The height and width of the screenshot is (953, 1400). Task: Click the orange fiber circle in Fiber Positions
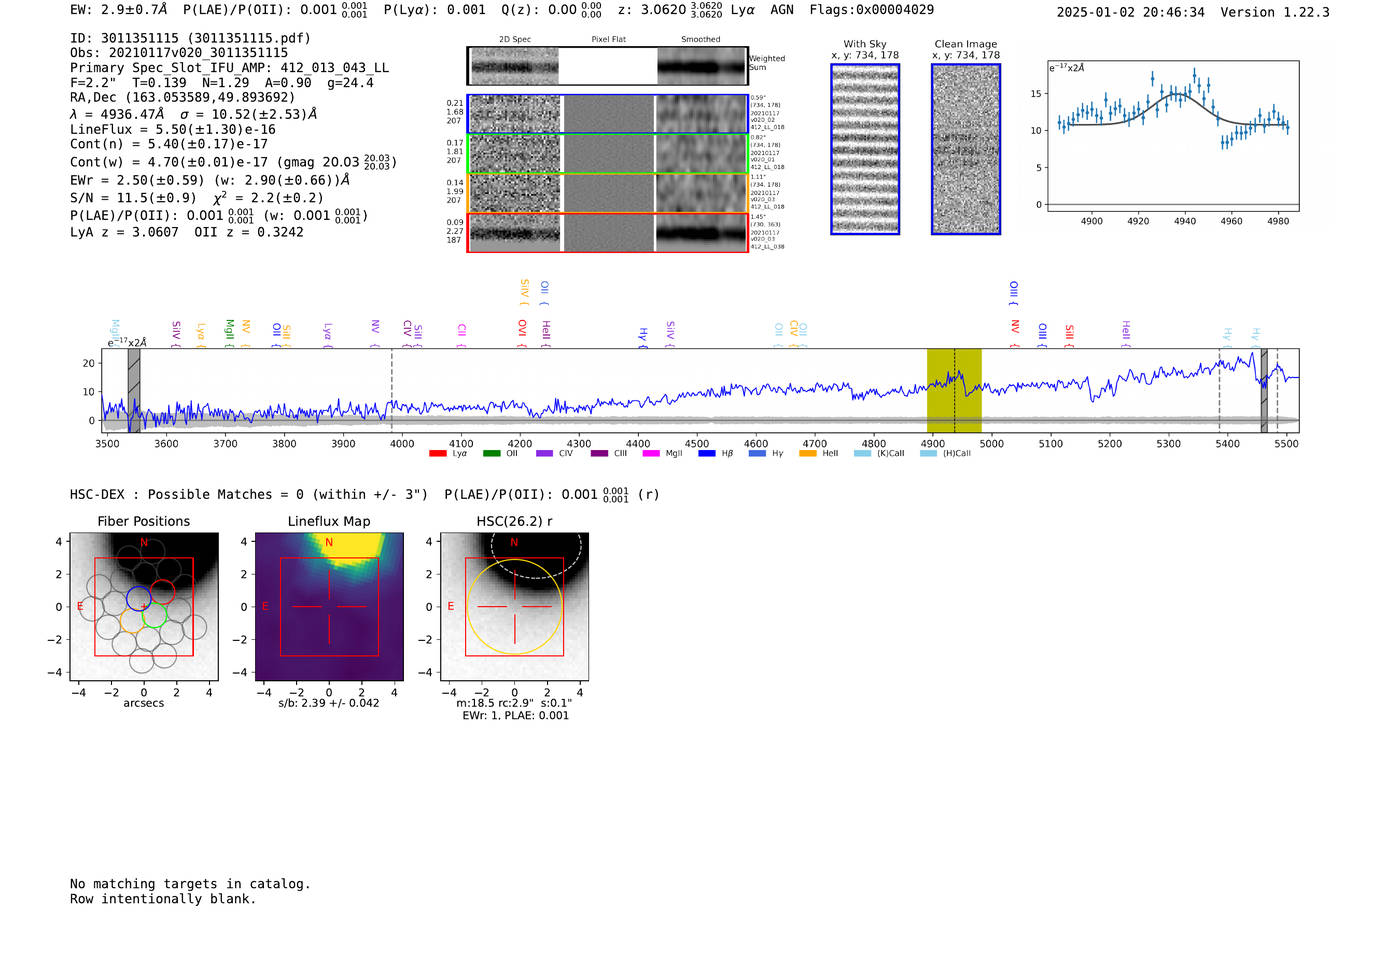(x=131, y=621)
